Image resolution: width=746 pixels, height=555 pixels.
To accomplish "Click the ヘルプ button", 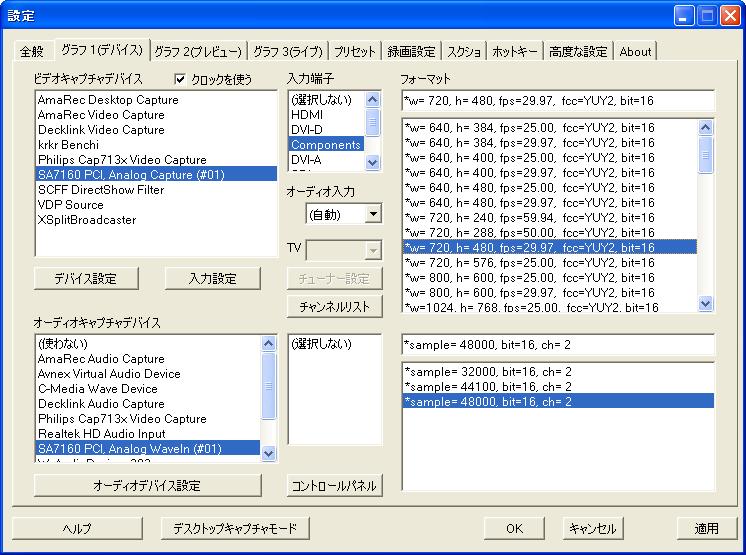I will point(77,528).
